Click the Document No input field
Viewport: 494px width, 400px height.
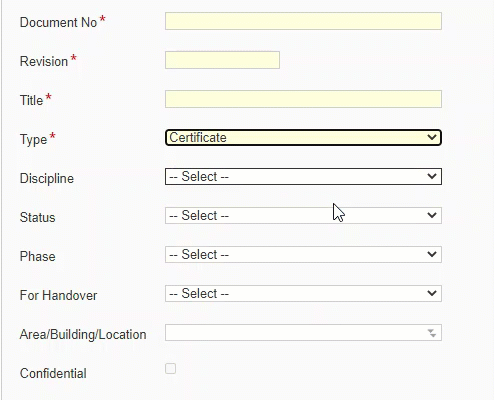(303, 21)
